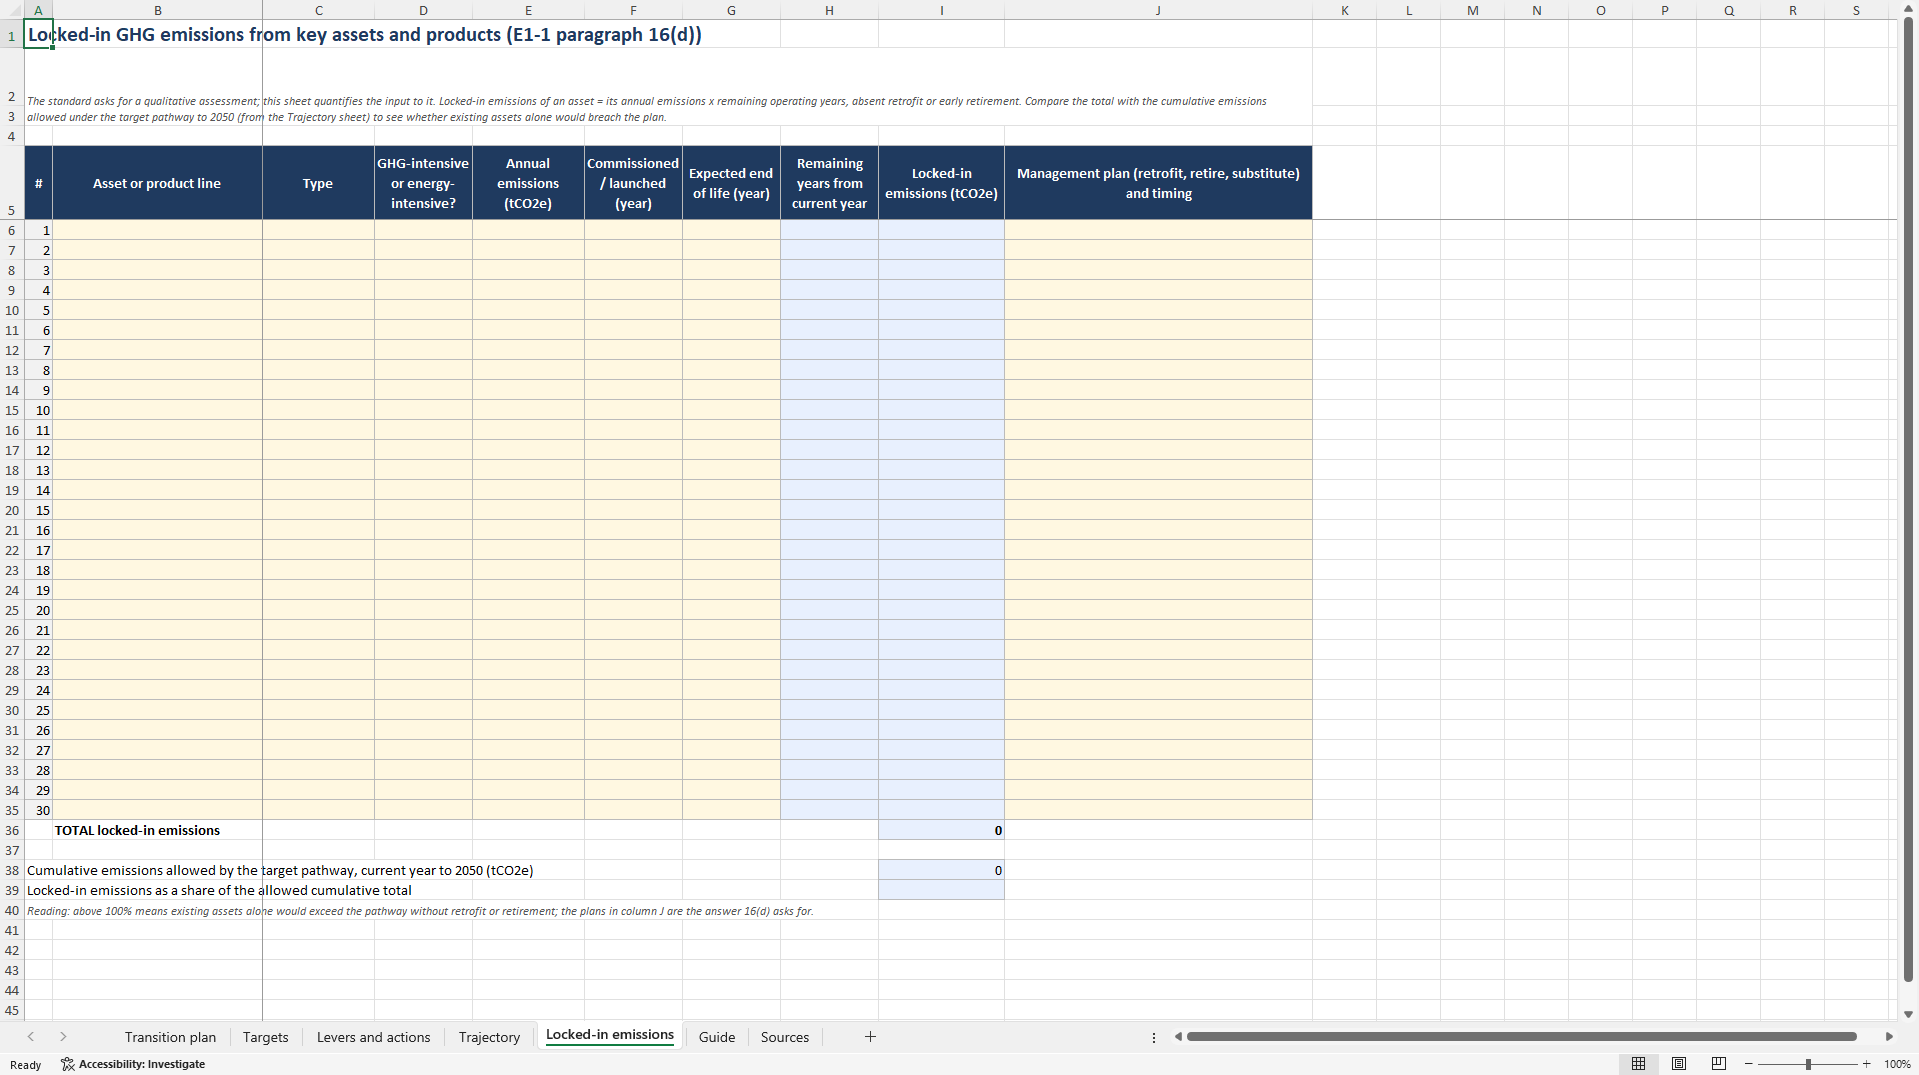Screen dimensions: 1919x1075
Task: Click the 'Management plan' header cell
Action: click(x=1158, y=183)
